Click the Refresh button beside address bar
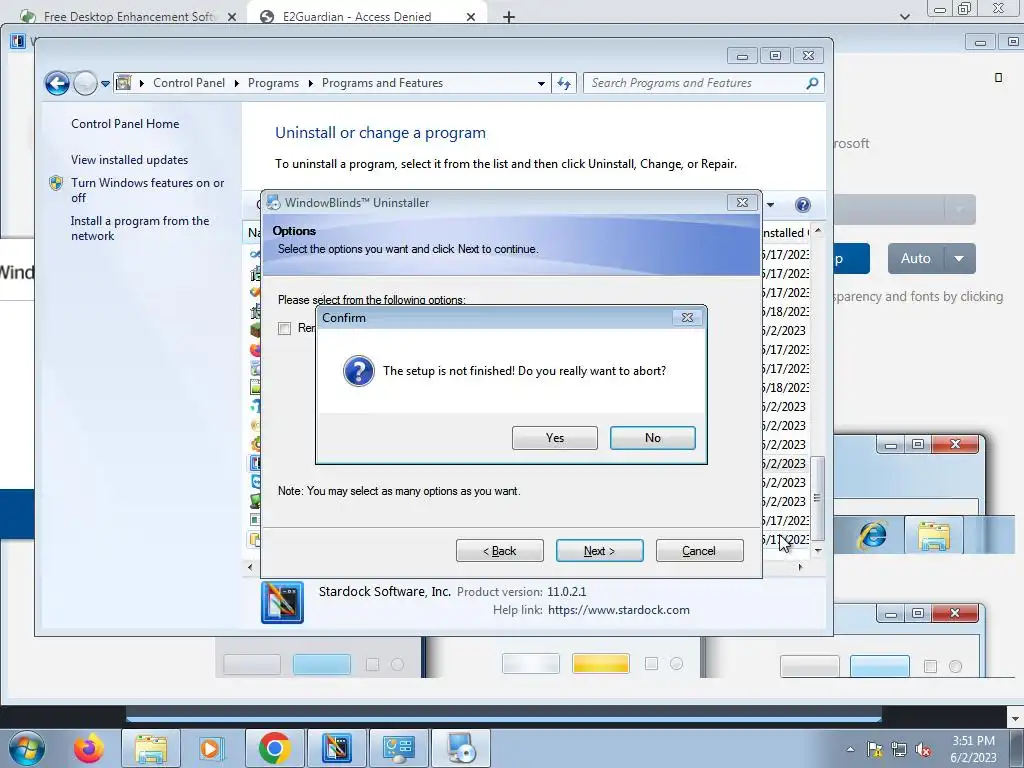 [564, 83]
